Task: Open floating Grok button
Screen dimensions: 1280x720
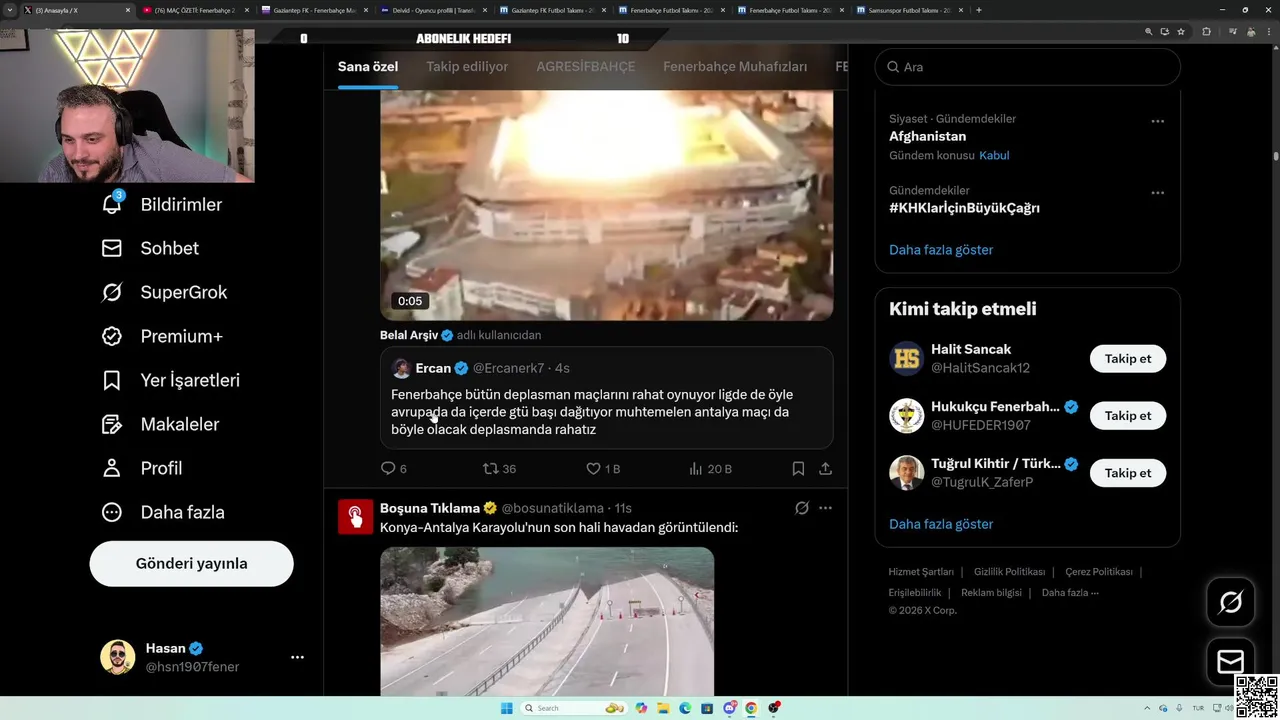Action: pyautogui.click(x=1230, y=602)
